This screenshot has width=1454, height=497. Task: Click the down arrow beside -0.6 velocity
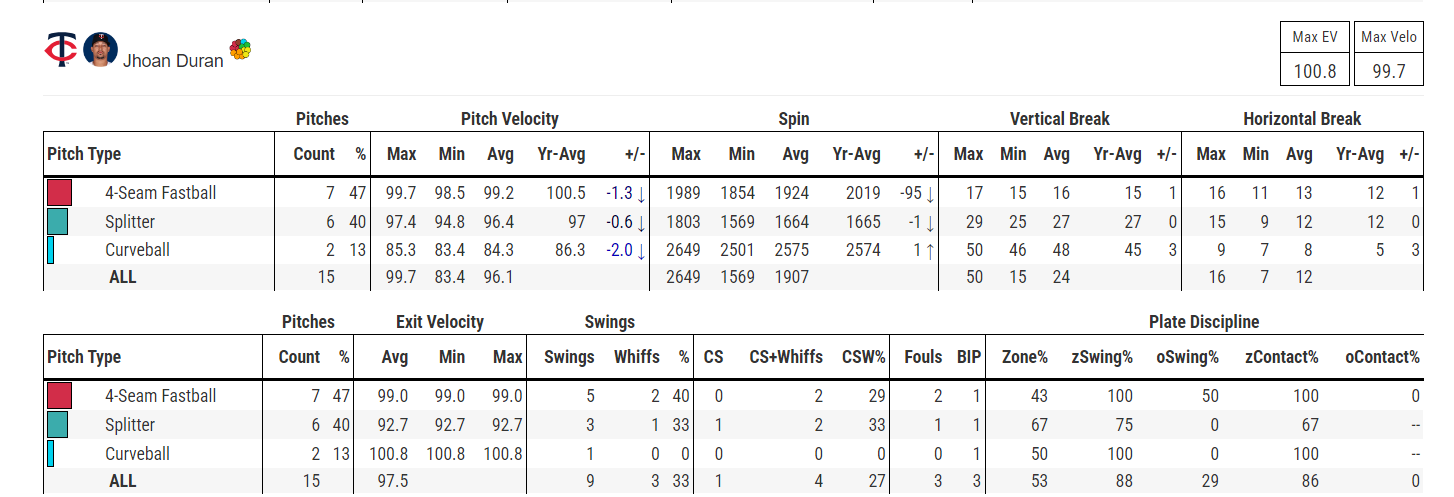(640, 222)
